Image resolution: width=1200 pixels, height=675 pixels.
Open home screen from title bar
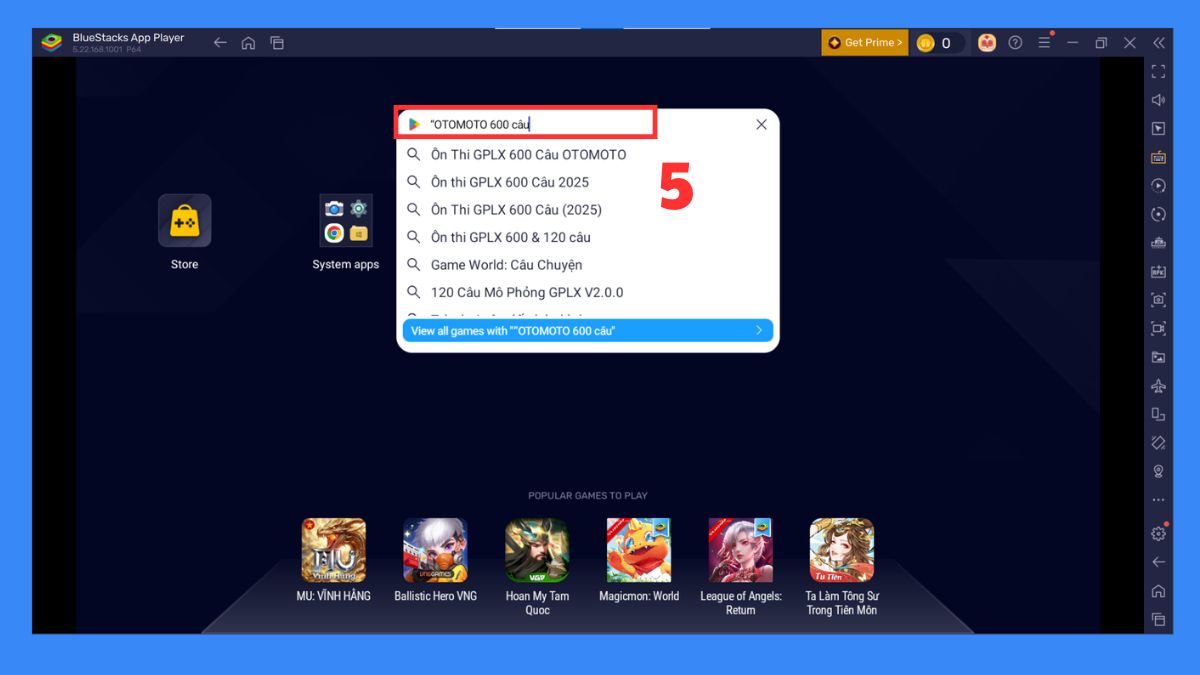click(x=248, y=43)
